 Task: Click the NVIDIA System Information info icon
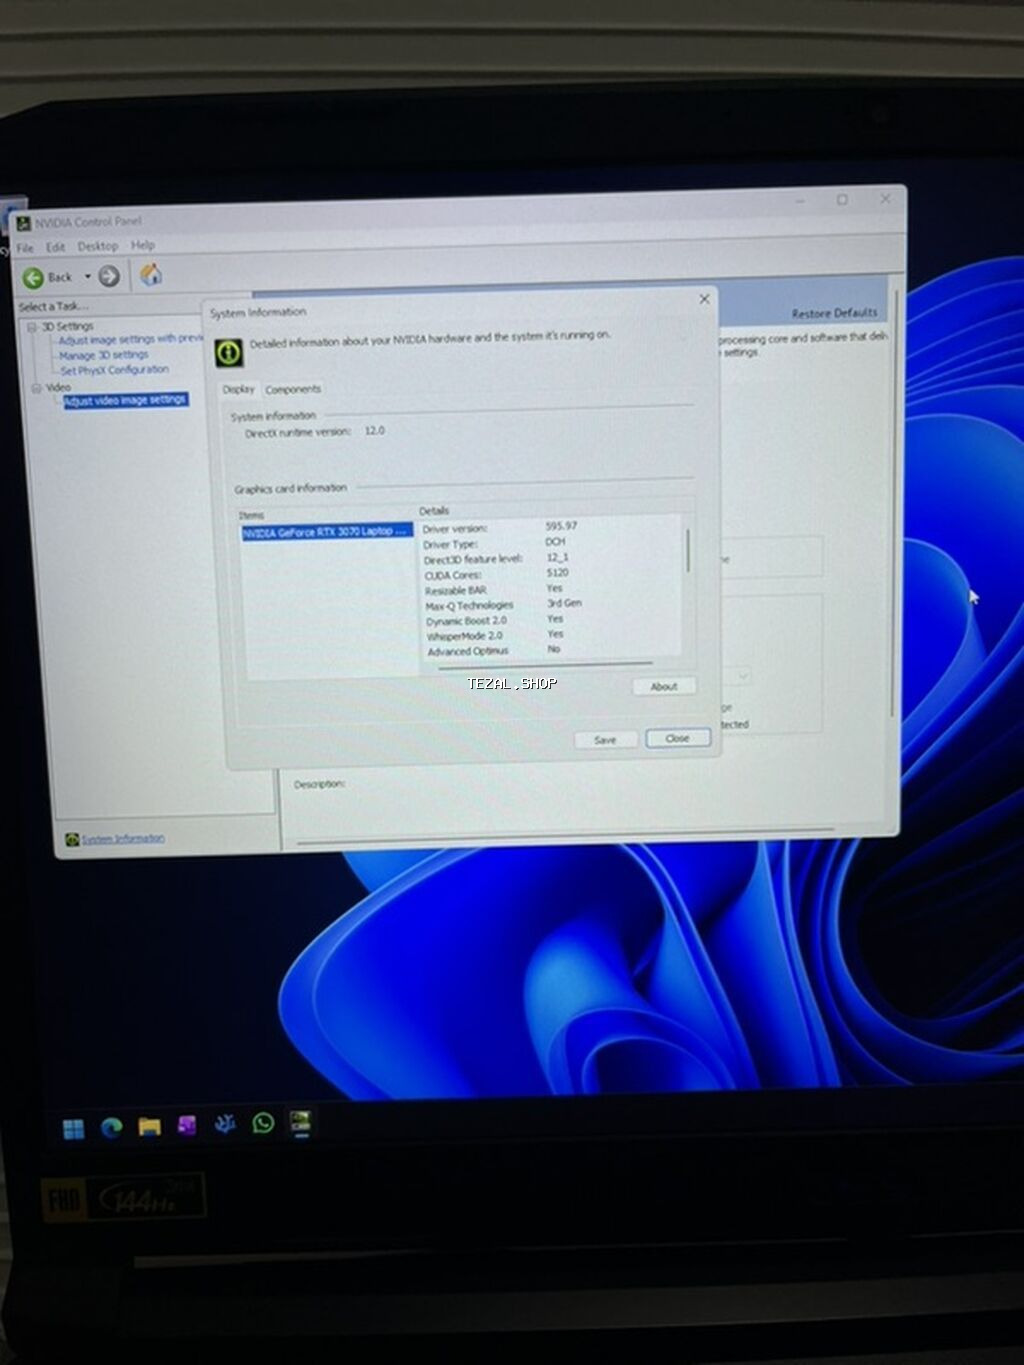(x=228, y=351)
